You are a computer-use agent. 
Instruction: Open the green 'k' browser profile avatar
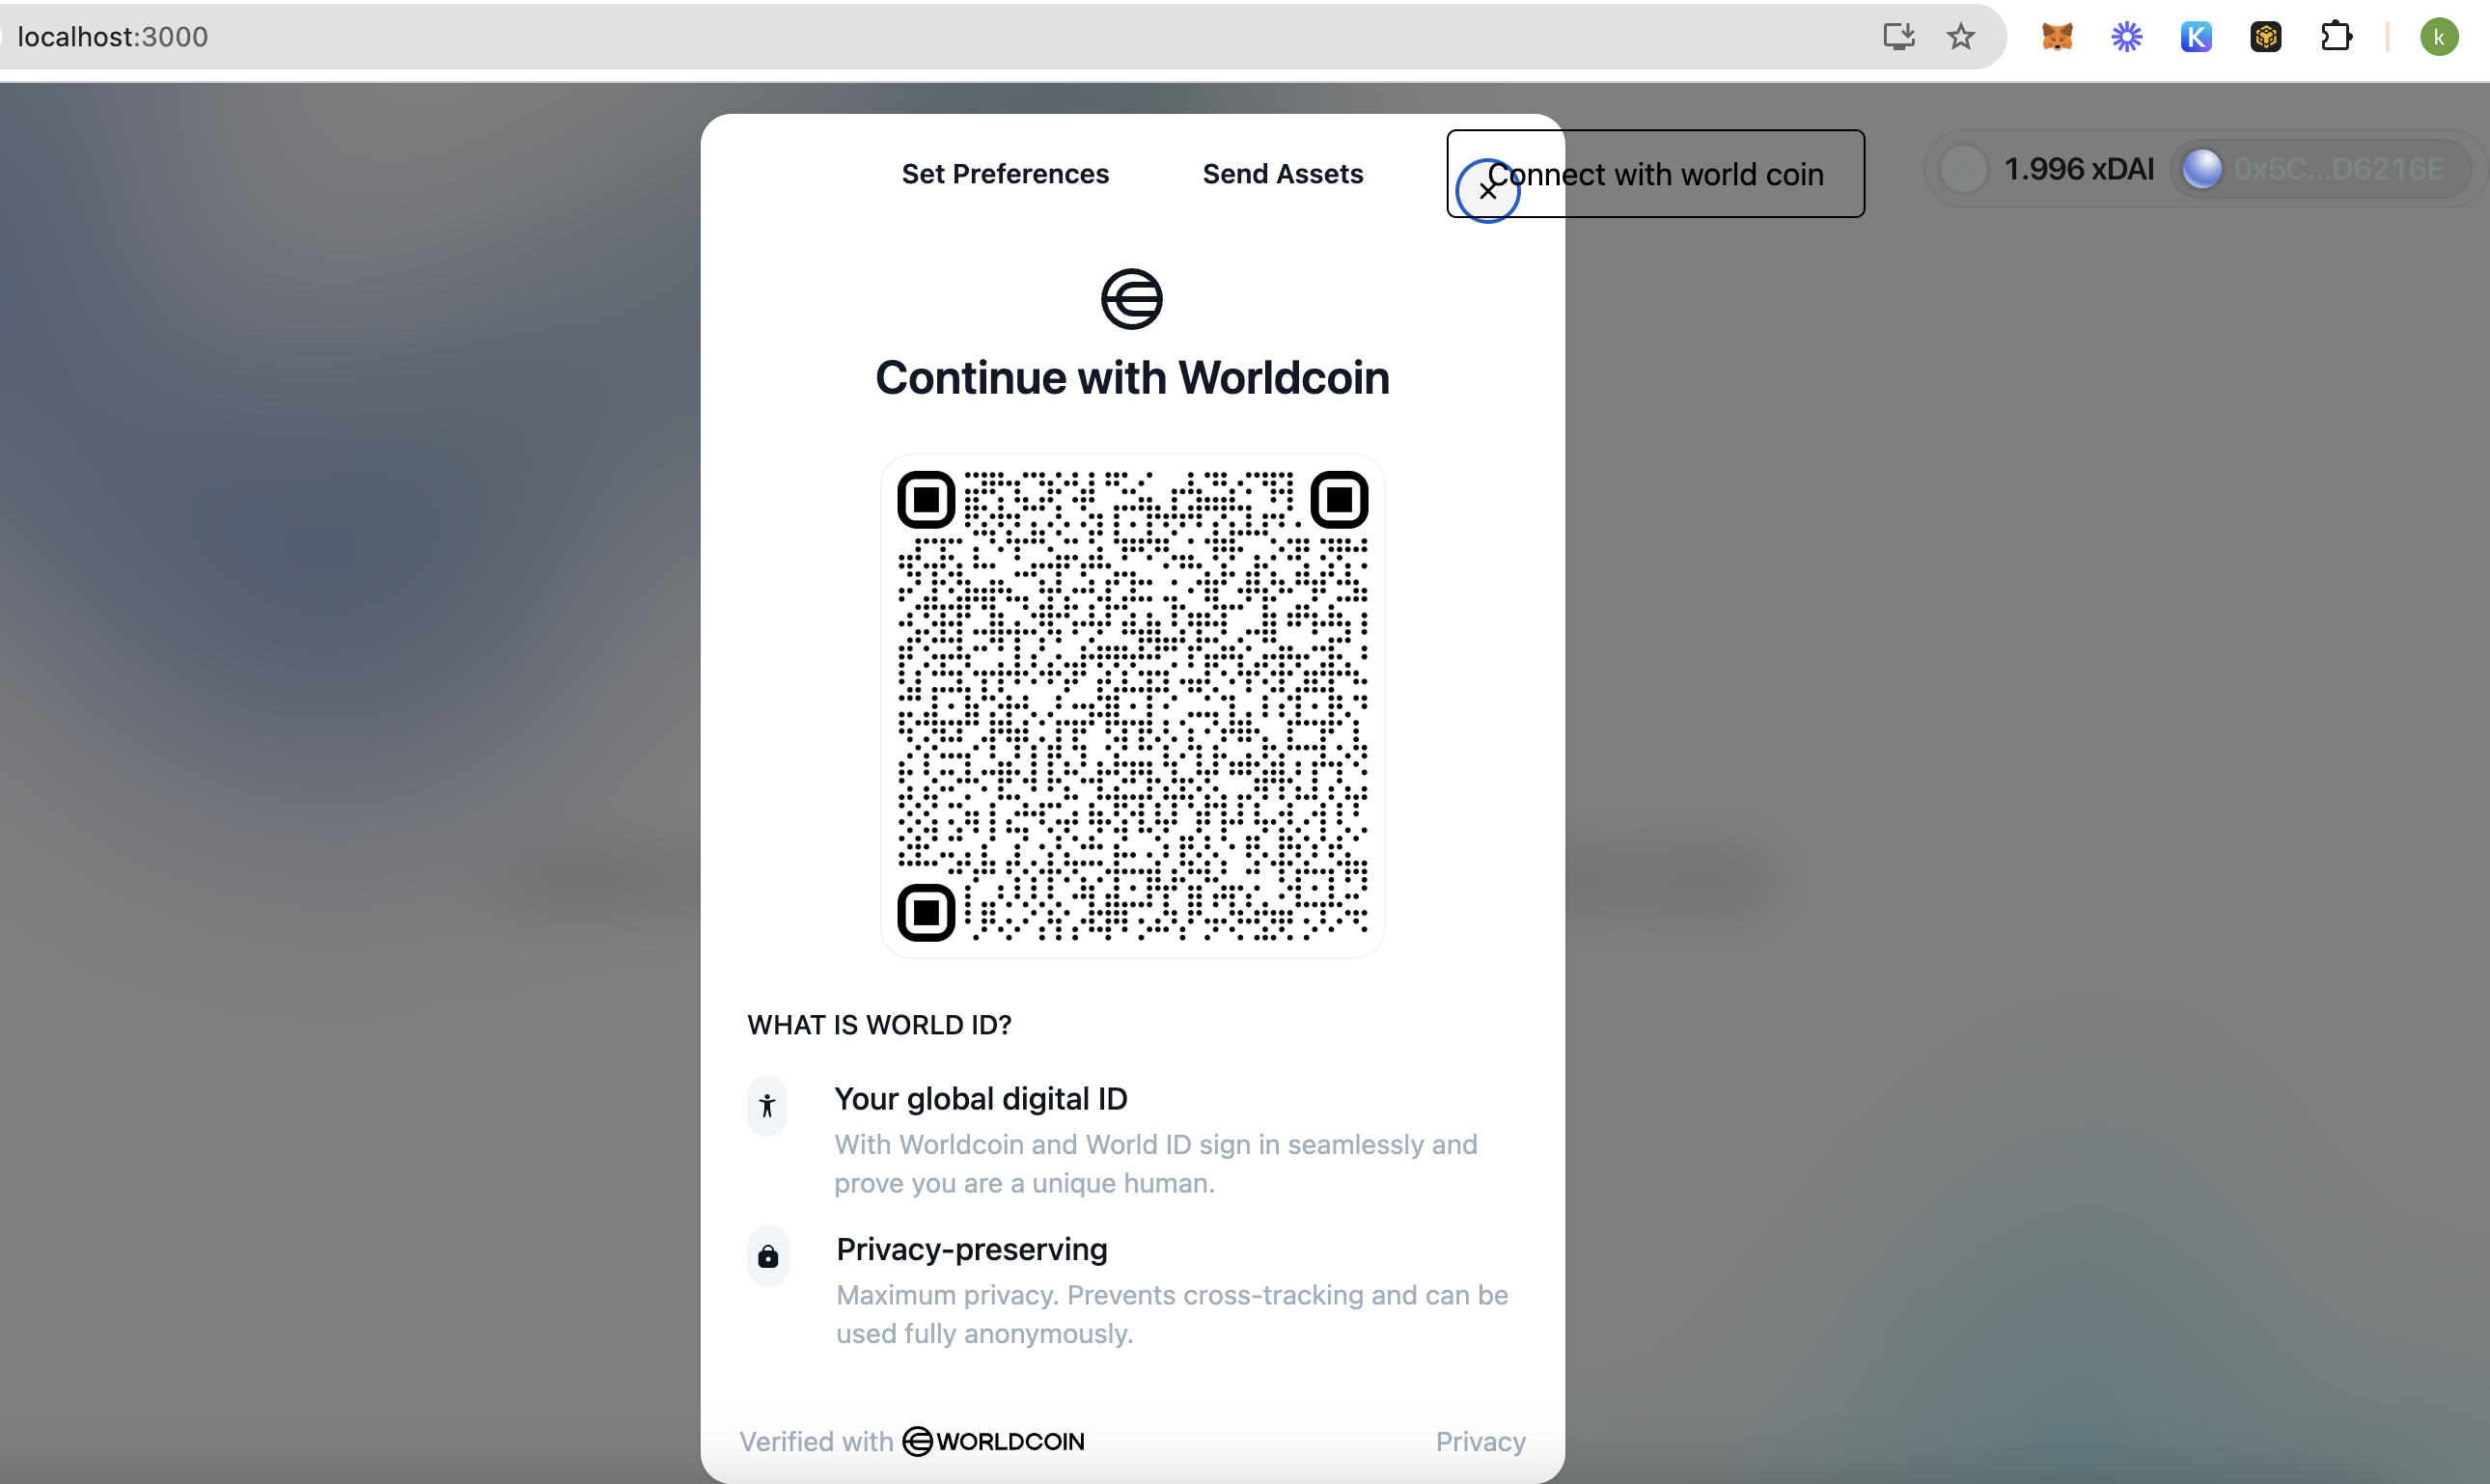coord(2439,37)
